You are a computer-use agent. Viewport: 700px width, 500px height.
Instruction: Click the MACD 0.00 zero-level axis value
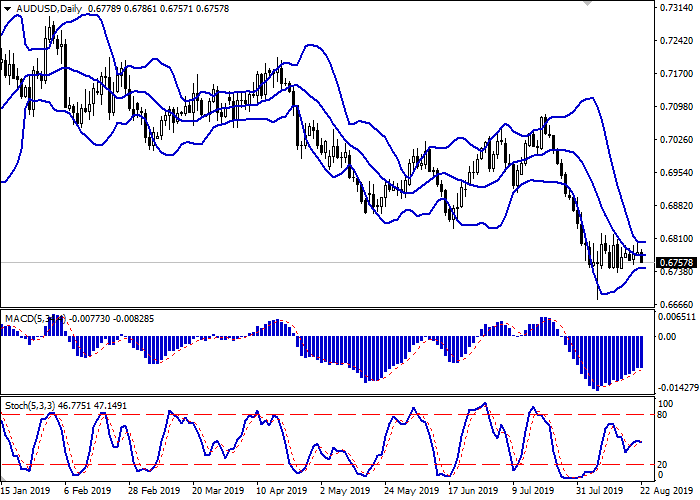[x=667, y=337]
